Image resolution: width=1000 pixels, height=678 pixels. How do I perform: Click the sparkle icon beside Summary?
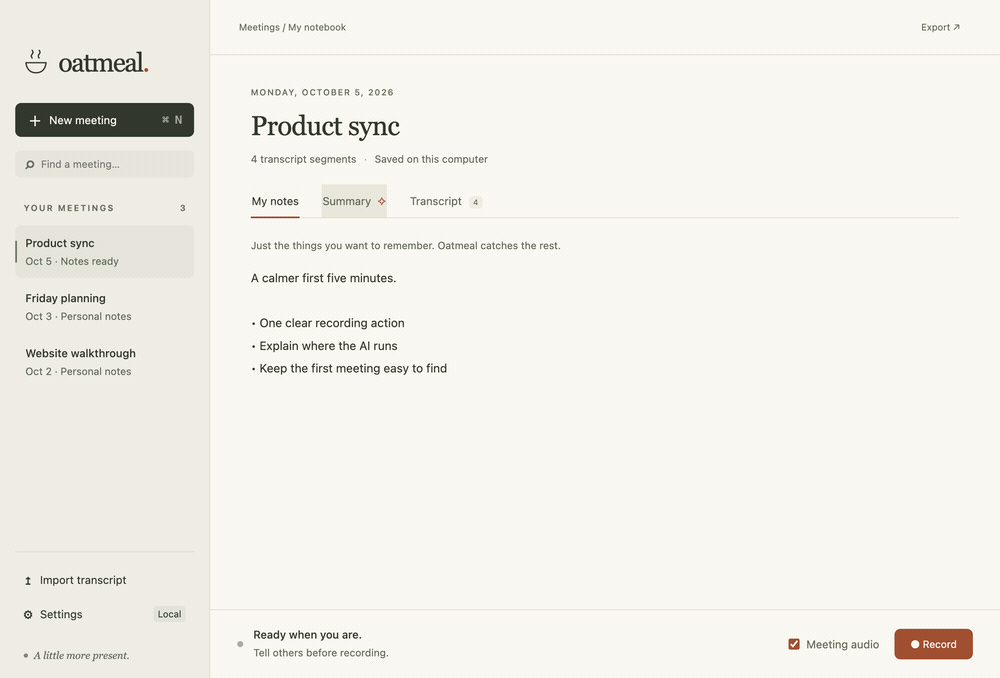coord(381,202)
